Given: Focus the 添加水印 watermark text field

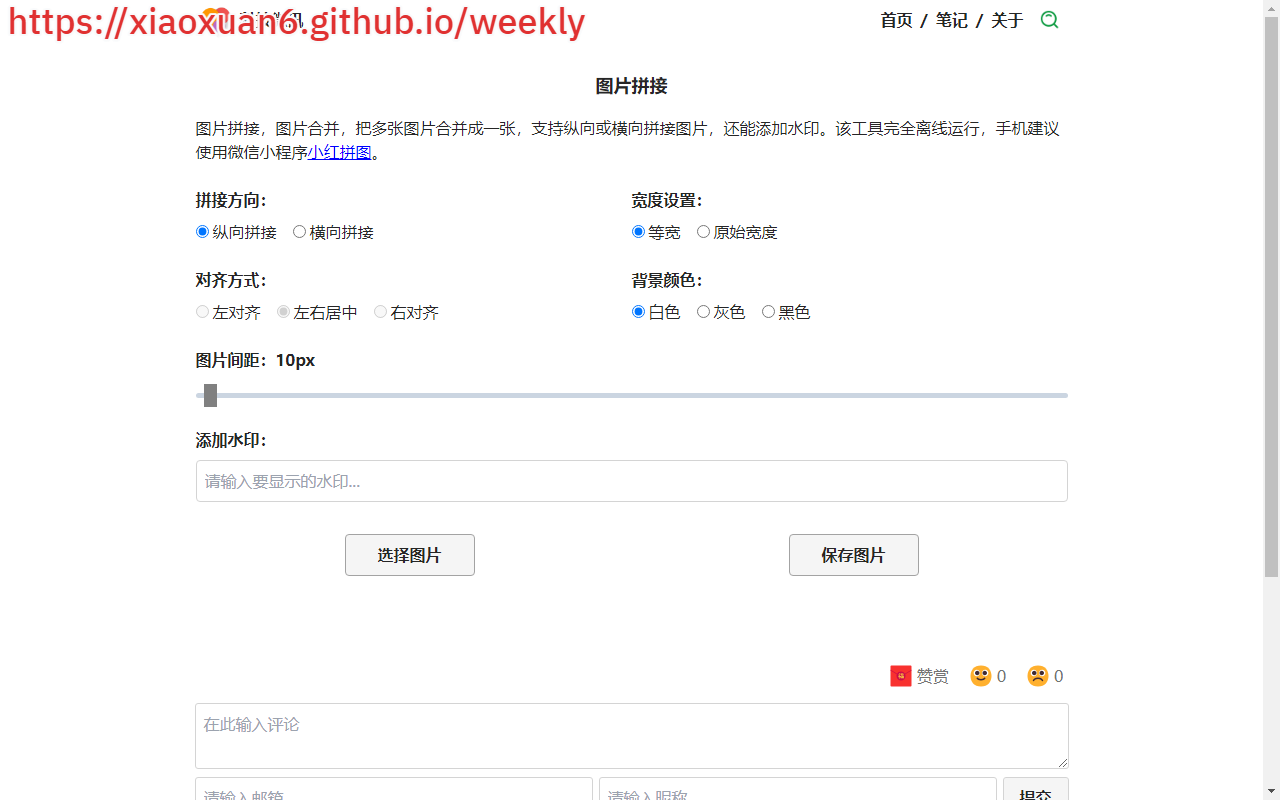Looking at the screenshot, I should 631,481.
